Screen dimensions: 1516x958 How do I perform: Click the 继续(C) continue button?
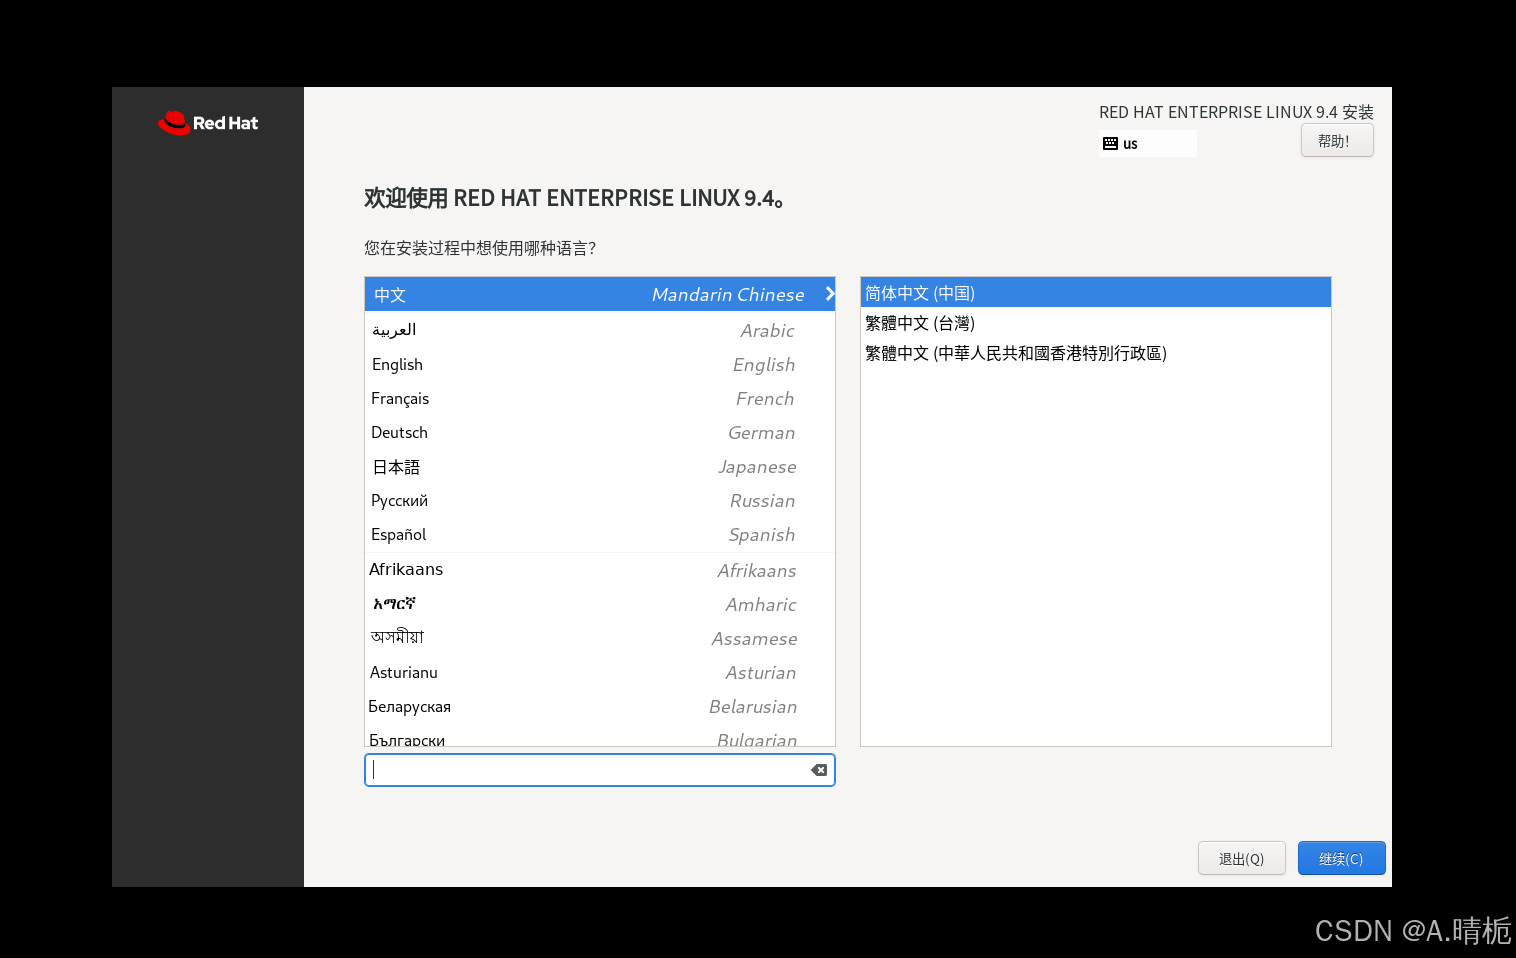(x=1341, y=858)
